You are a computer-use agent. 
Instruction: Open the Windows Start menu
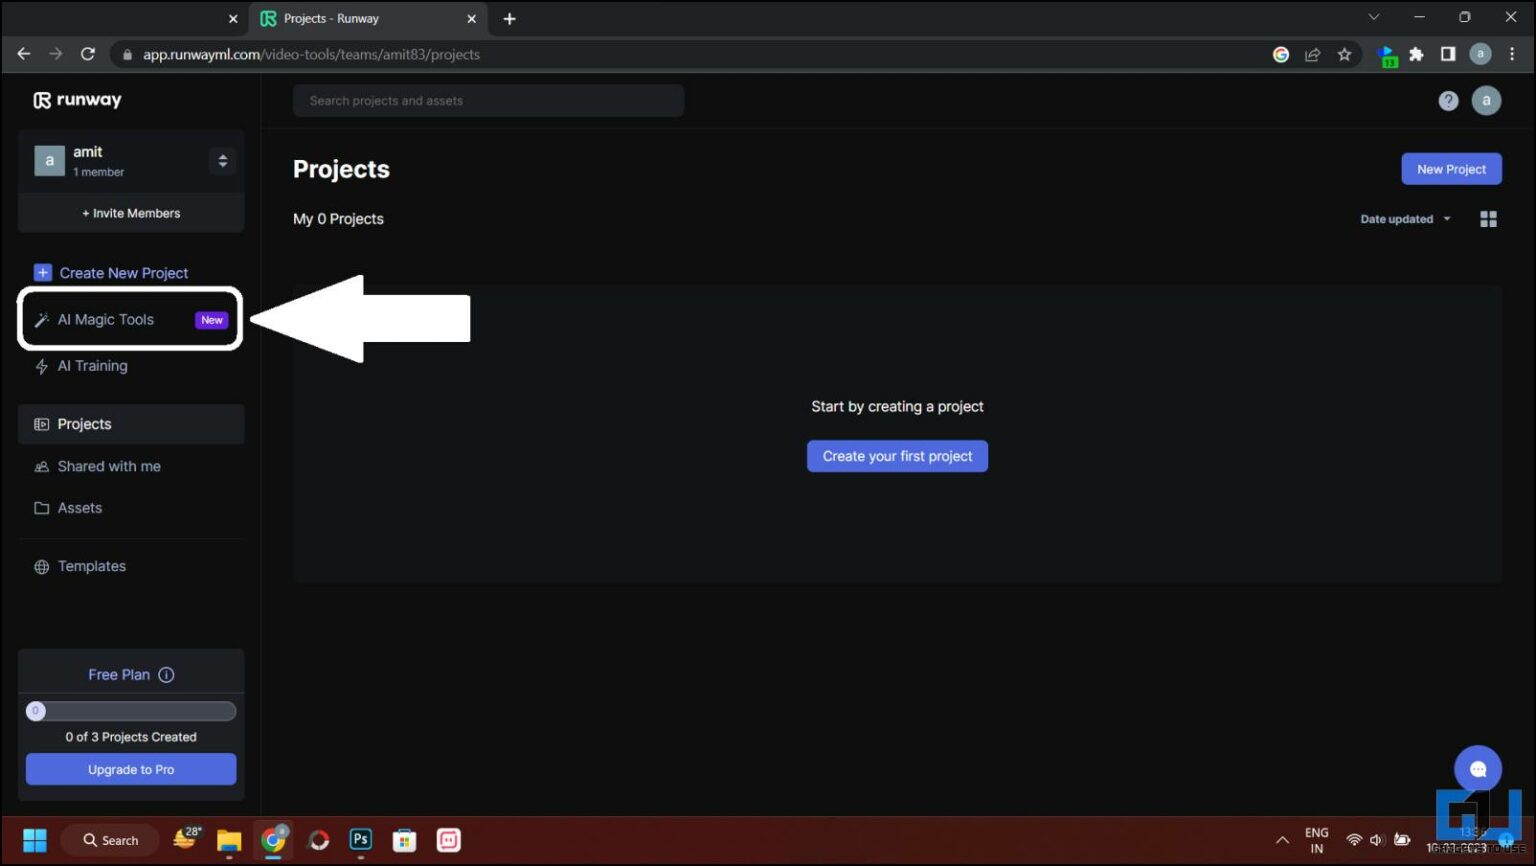[34, 840]
